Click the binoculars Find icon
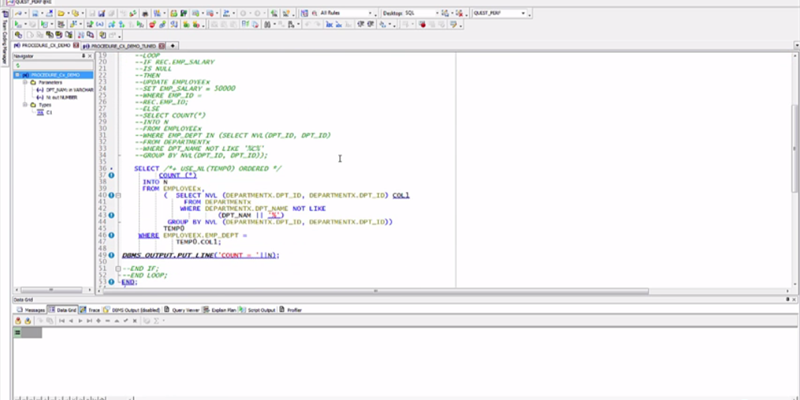The image size is (800, 400). click(x=267, y=24)
